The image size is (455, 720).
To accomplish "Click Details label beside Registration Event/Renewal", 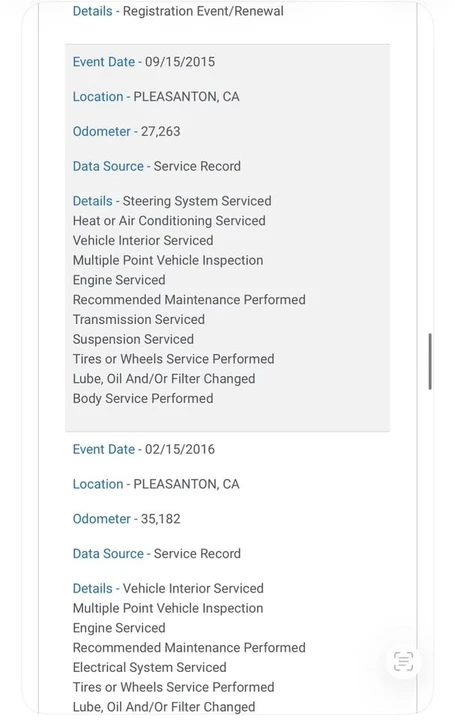I will point(92,11).
